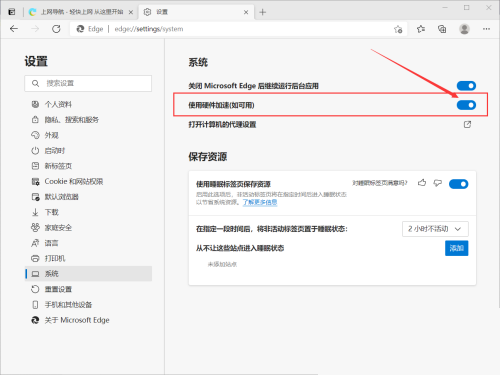The image size is (500, 375).
Task: Expand the 2 小时不活动 dropdown
Action: (x=435, y=229)
